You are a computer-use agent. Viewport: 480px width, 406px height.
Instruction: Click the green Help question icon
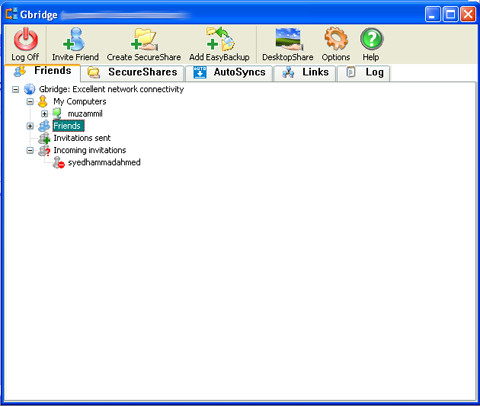pos(371,39)
